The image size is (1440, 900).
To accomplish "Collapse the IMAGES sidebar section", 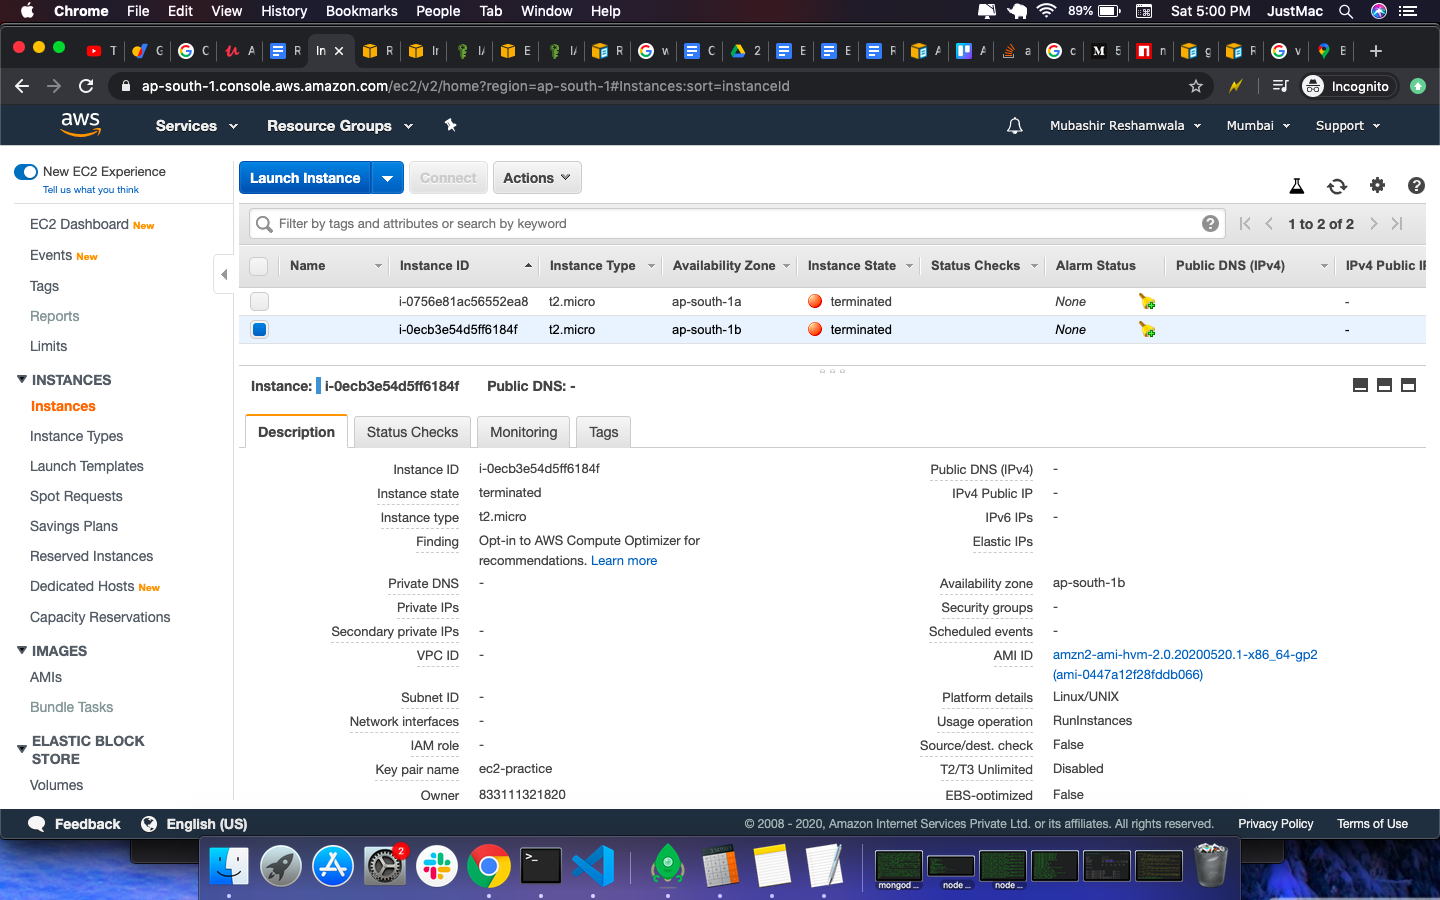I will point(22,650).
